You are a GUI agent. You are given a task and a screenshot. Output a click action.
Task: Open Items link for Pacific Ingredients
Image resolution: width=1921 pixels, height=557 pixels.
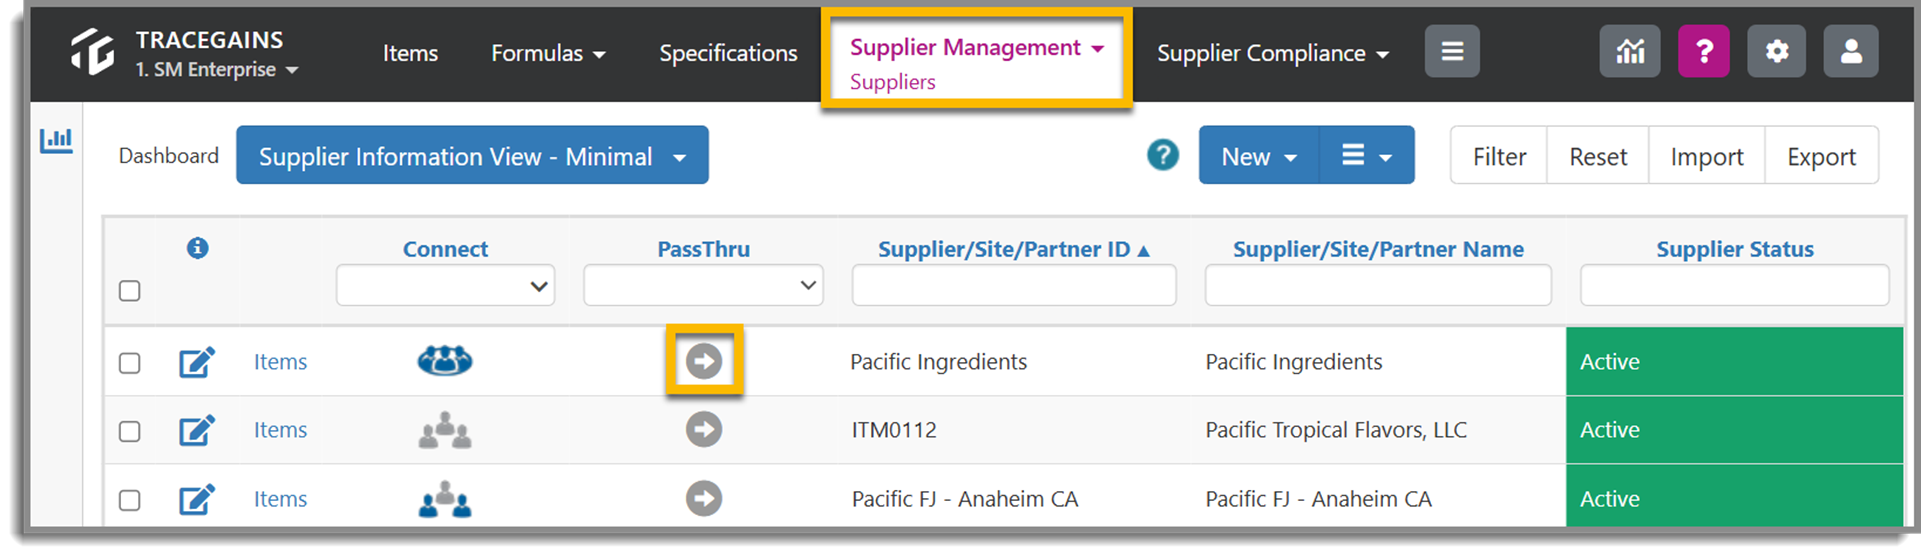click(280, 362)
